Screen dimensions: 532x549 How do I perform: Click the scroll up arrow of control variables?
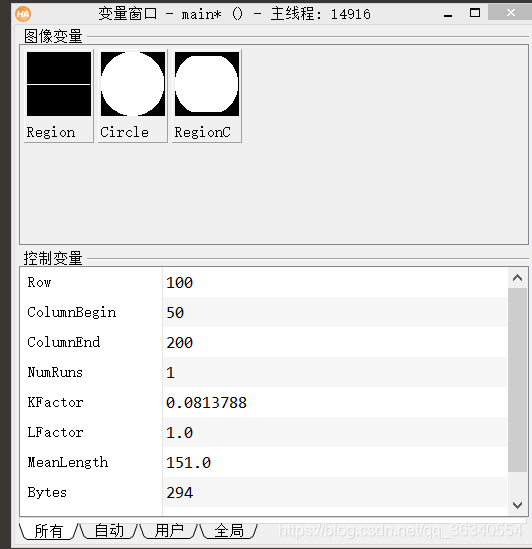(517, 278)
